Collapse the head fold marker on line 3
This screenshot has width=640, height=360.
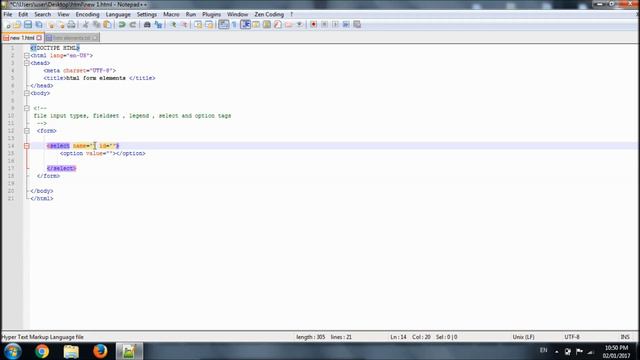click(x=27, y=63)
